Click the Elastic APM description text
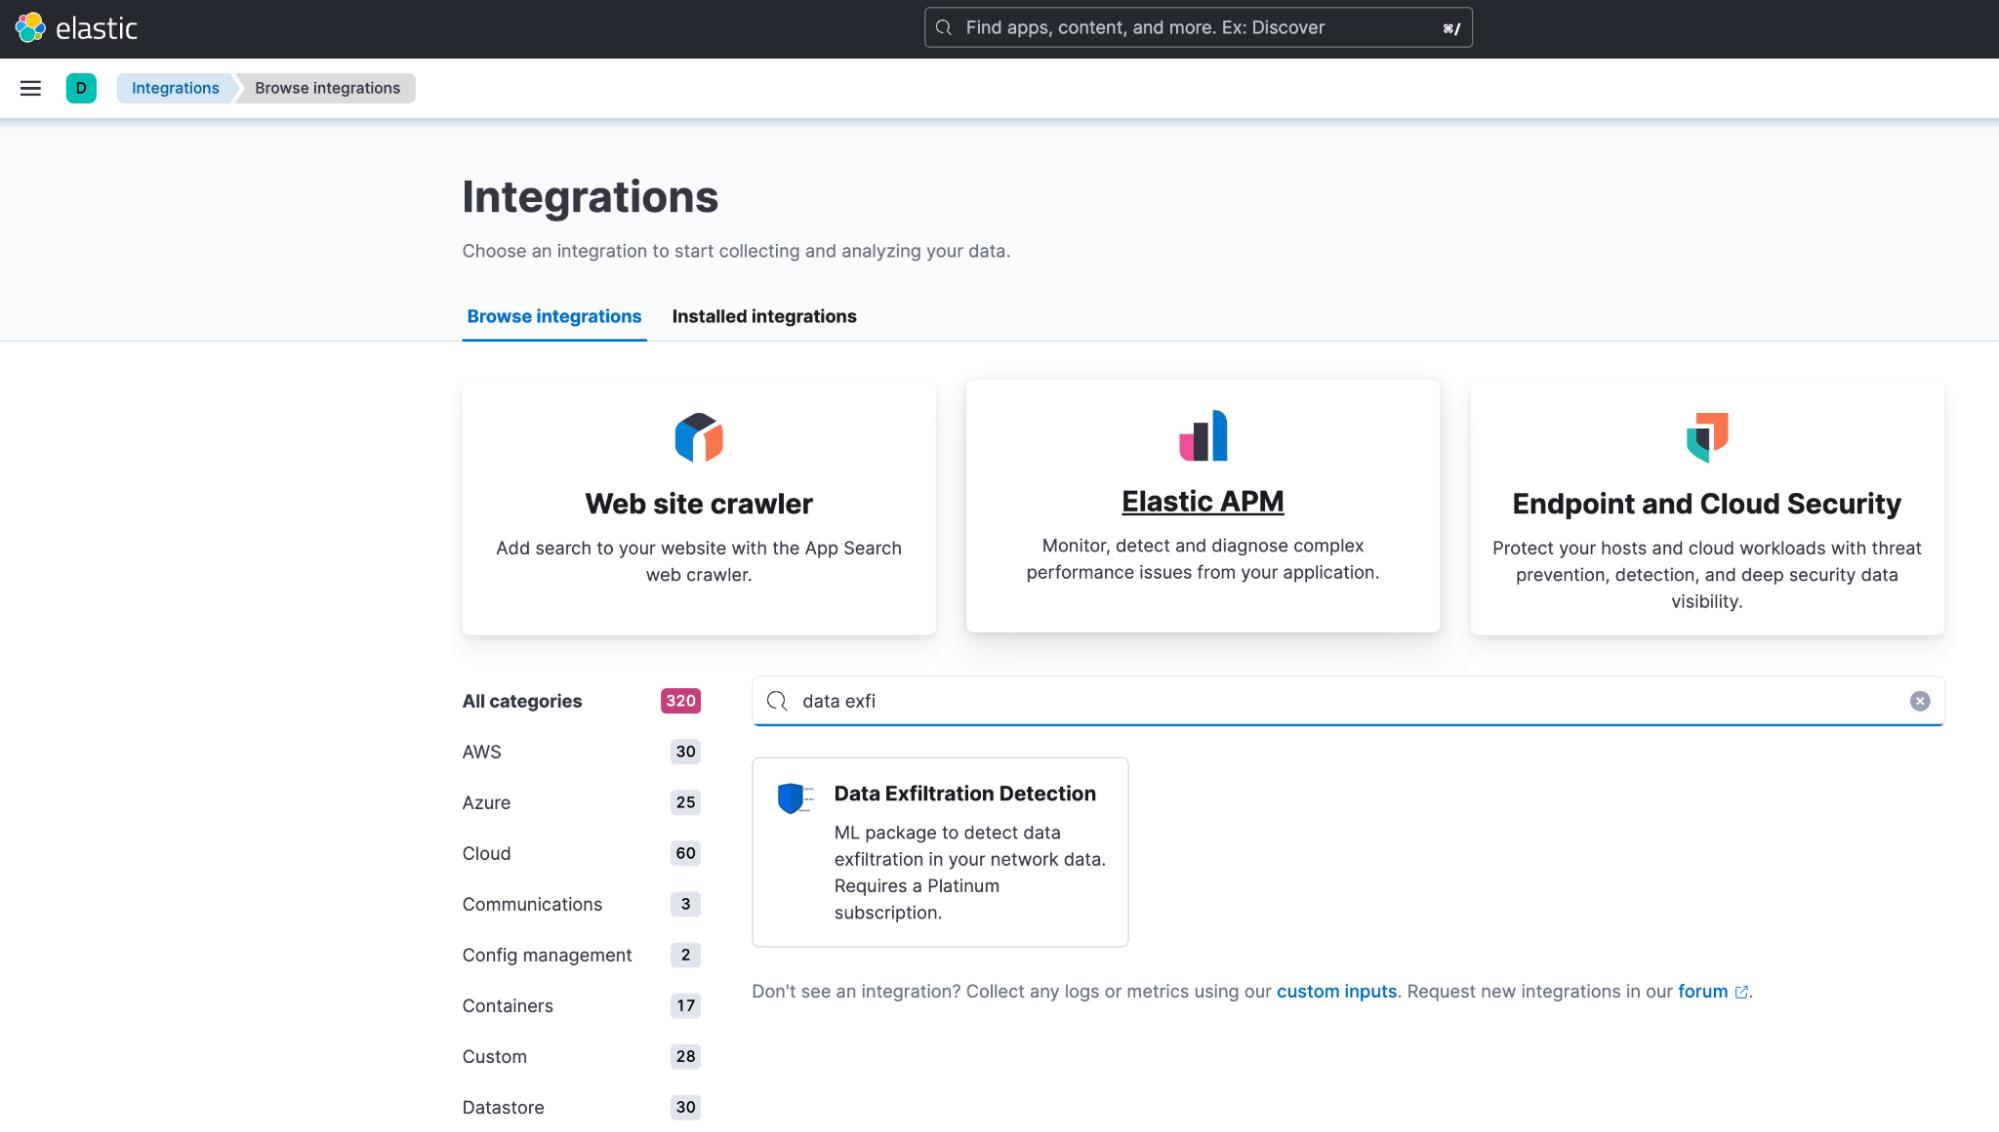 (x=1202, y=559)
